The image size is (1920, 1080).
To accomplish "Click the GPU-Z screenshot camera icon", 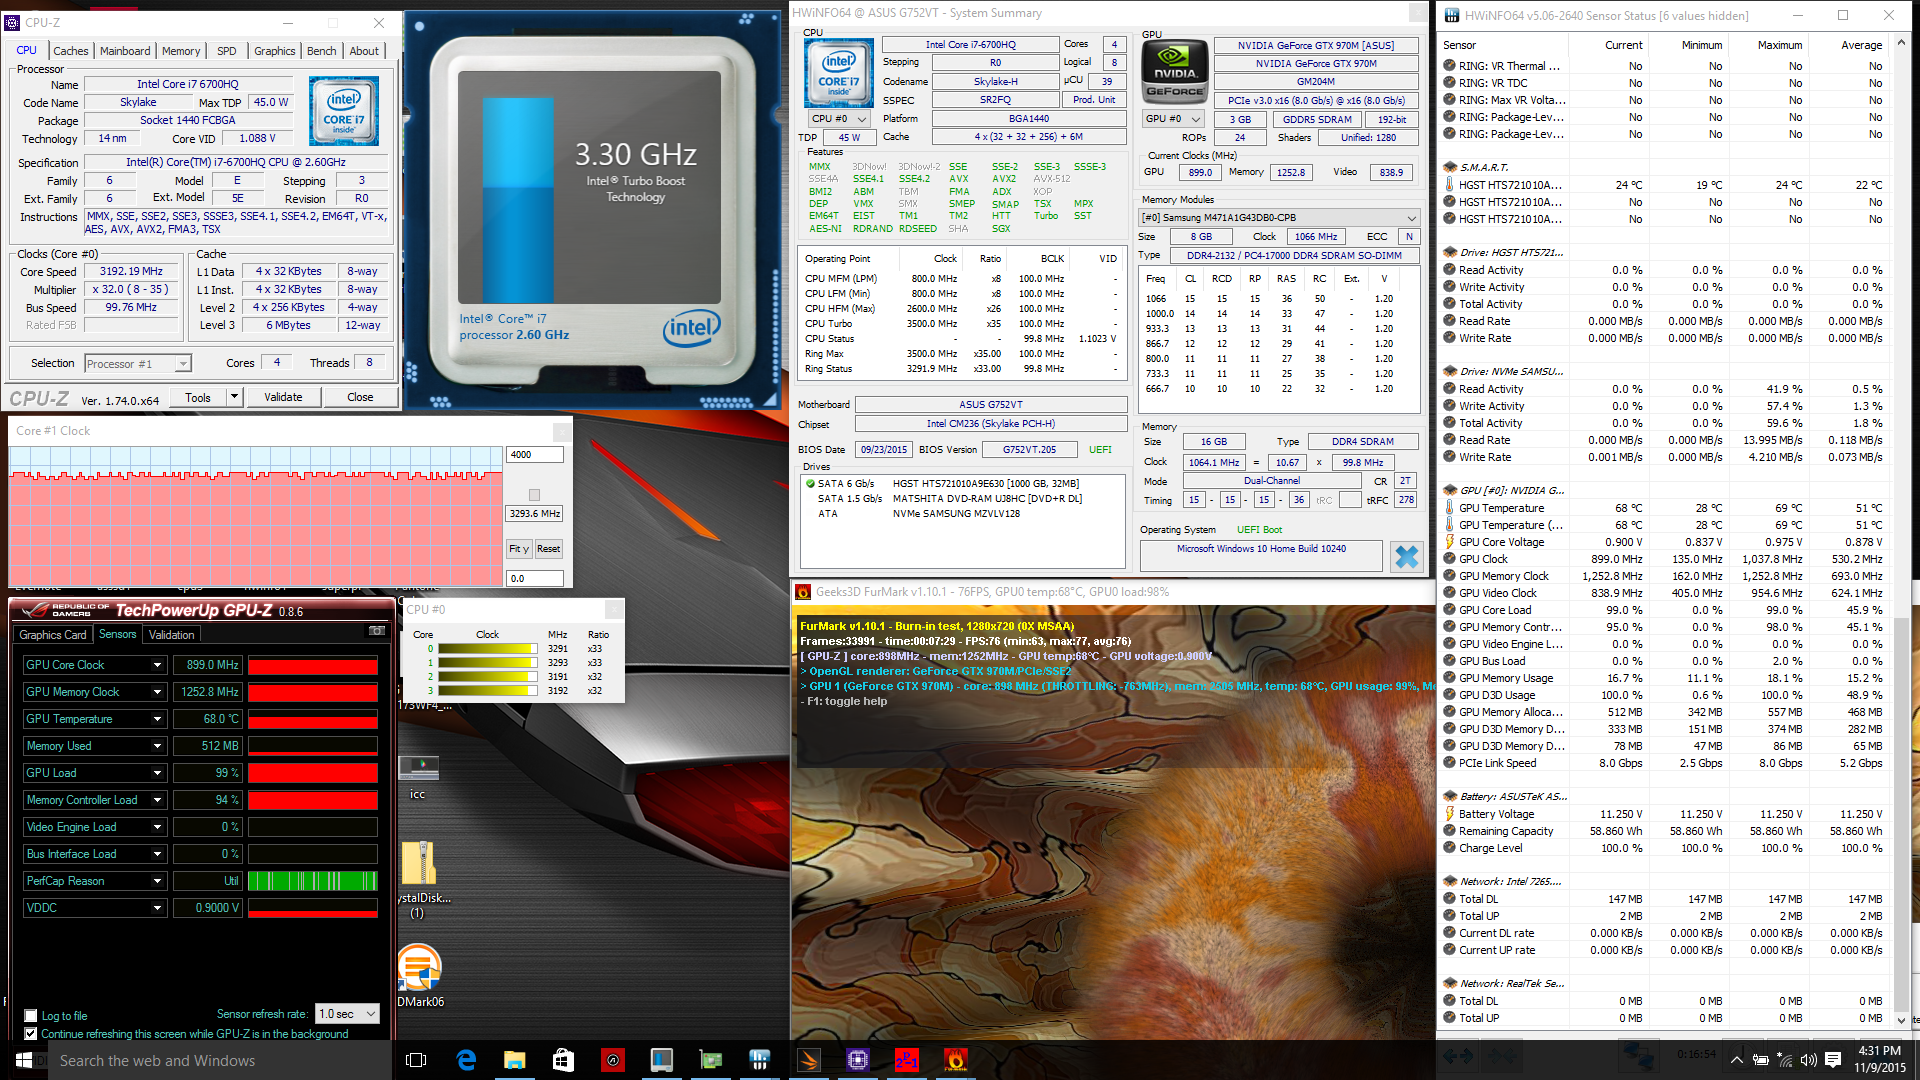I will (377, 631).
